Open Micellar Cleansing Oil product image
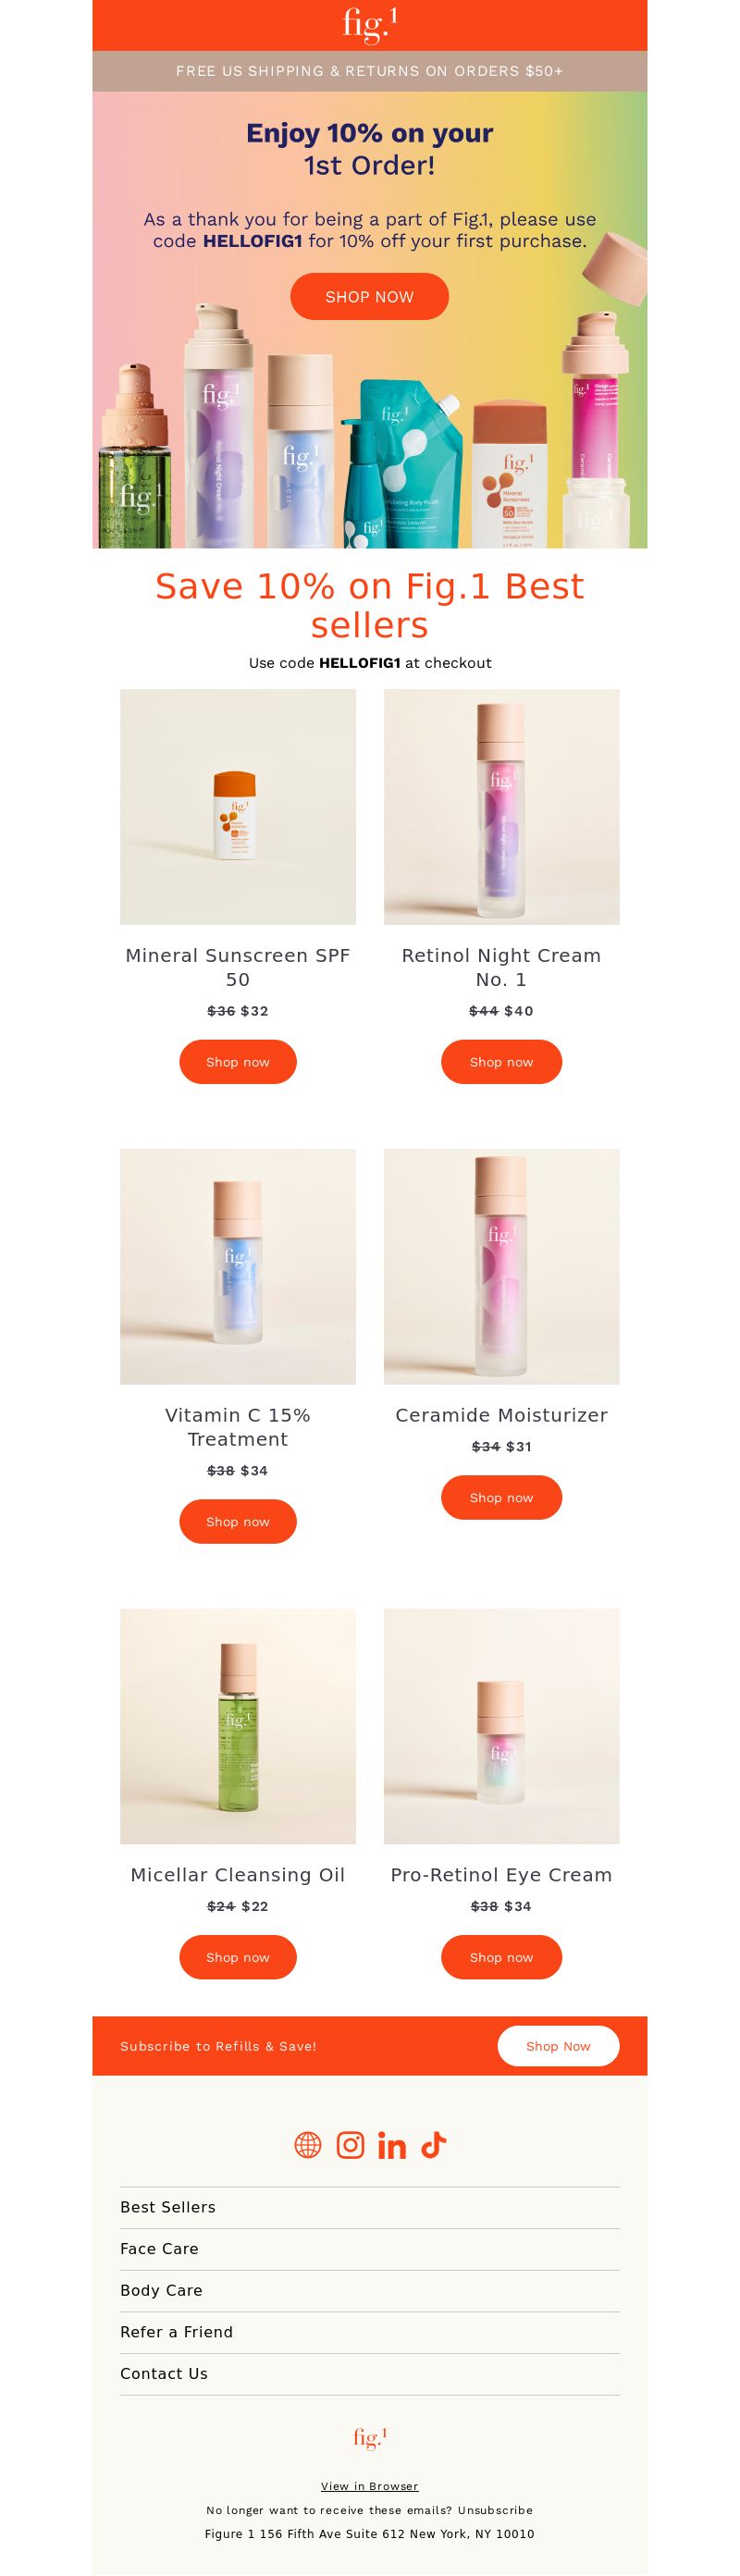740x2576 pixels. point(238,1727)
